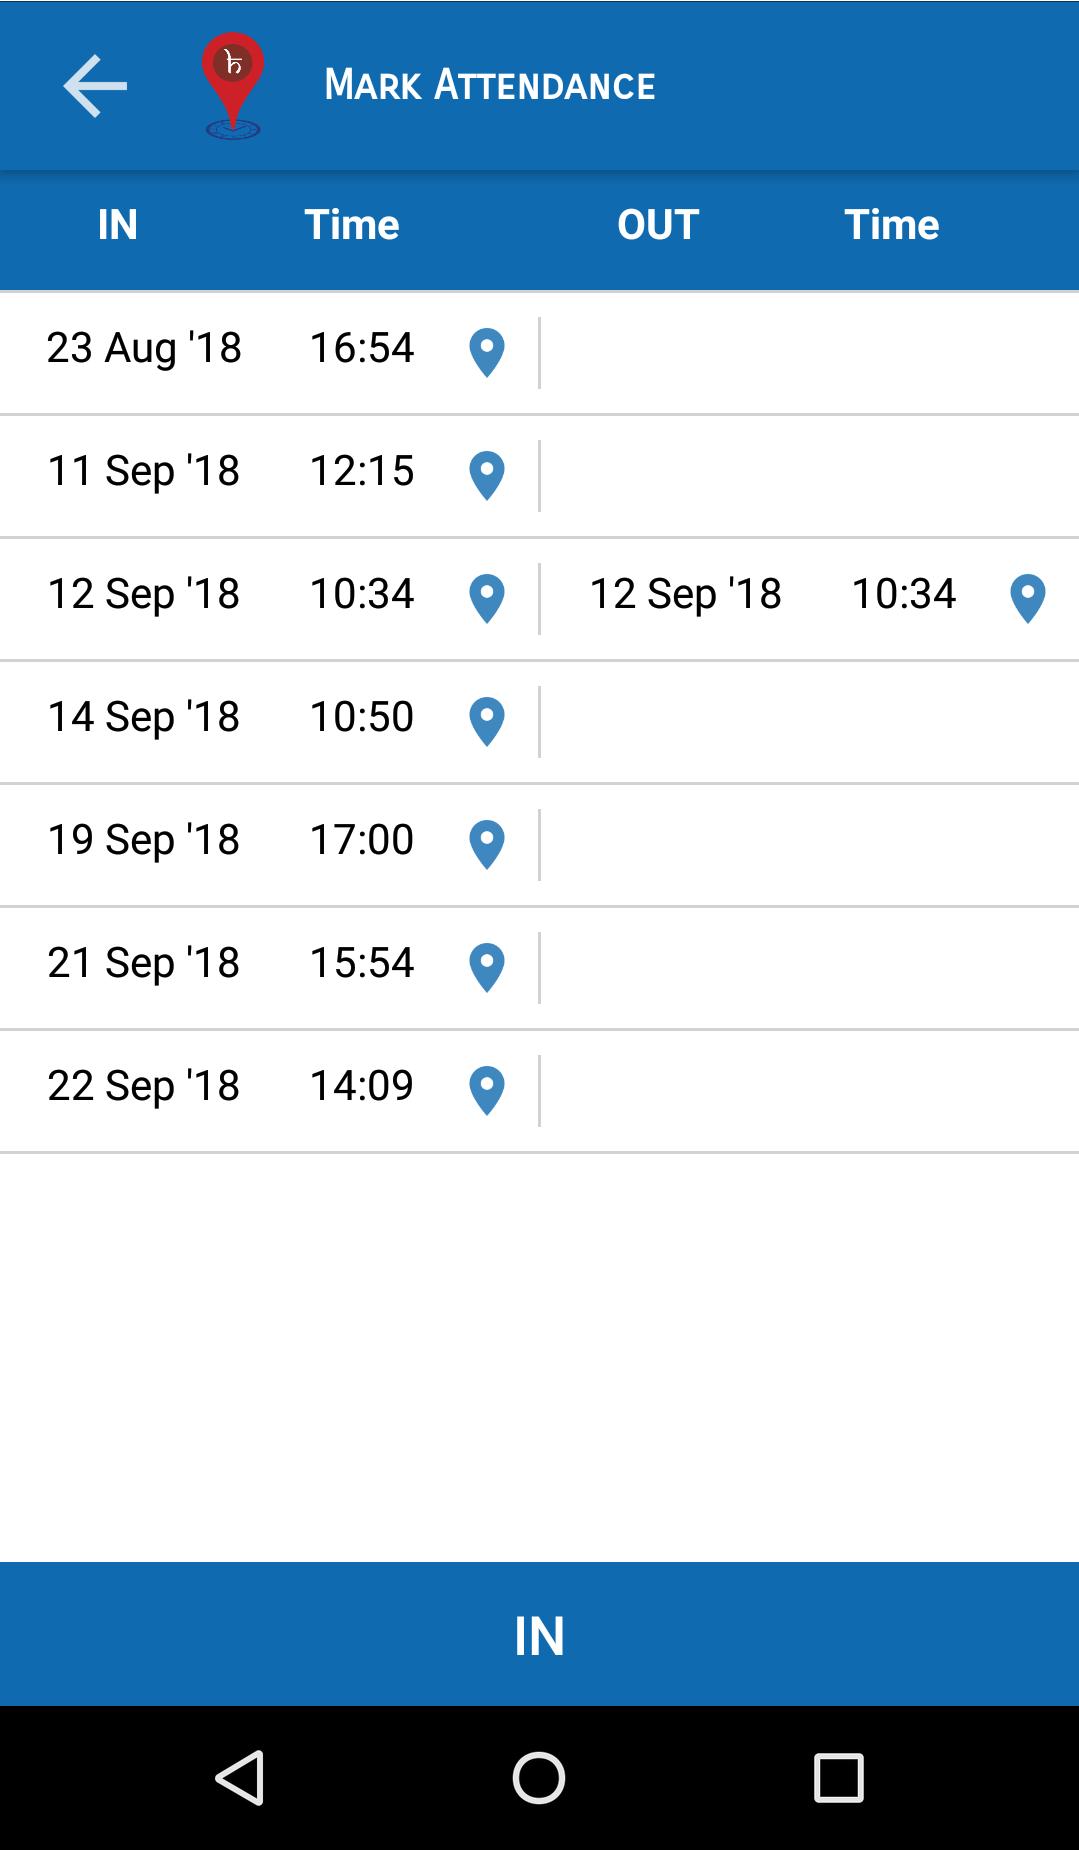Screen dimensions: 1079x1850
Task: Open location pin for 14 Sep '18 check-in
Action: pos(487,721)
